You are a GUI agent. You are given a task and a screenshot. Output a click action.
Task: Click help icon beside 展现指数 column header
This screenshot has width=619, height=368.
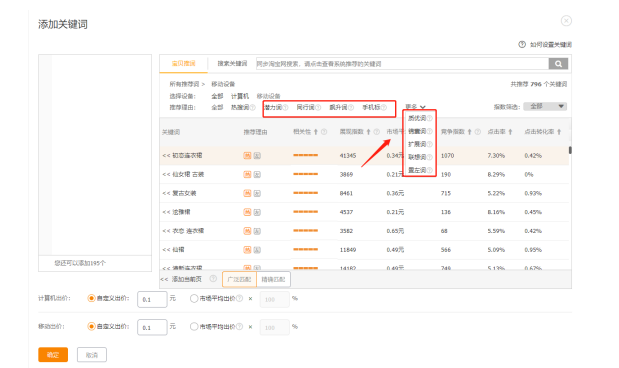click(x=376, y=132)
